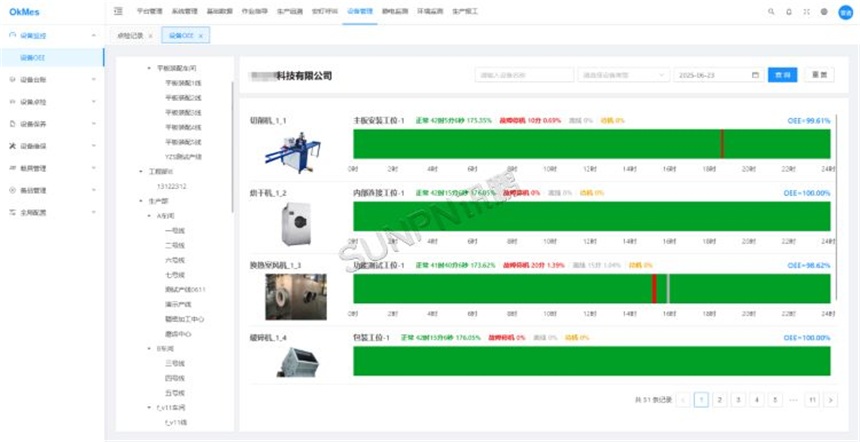Toggle the fullscreen icon in the header
The width and height of the screenshot is (860, 442).
coord(806,12)
